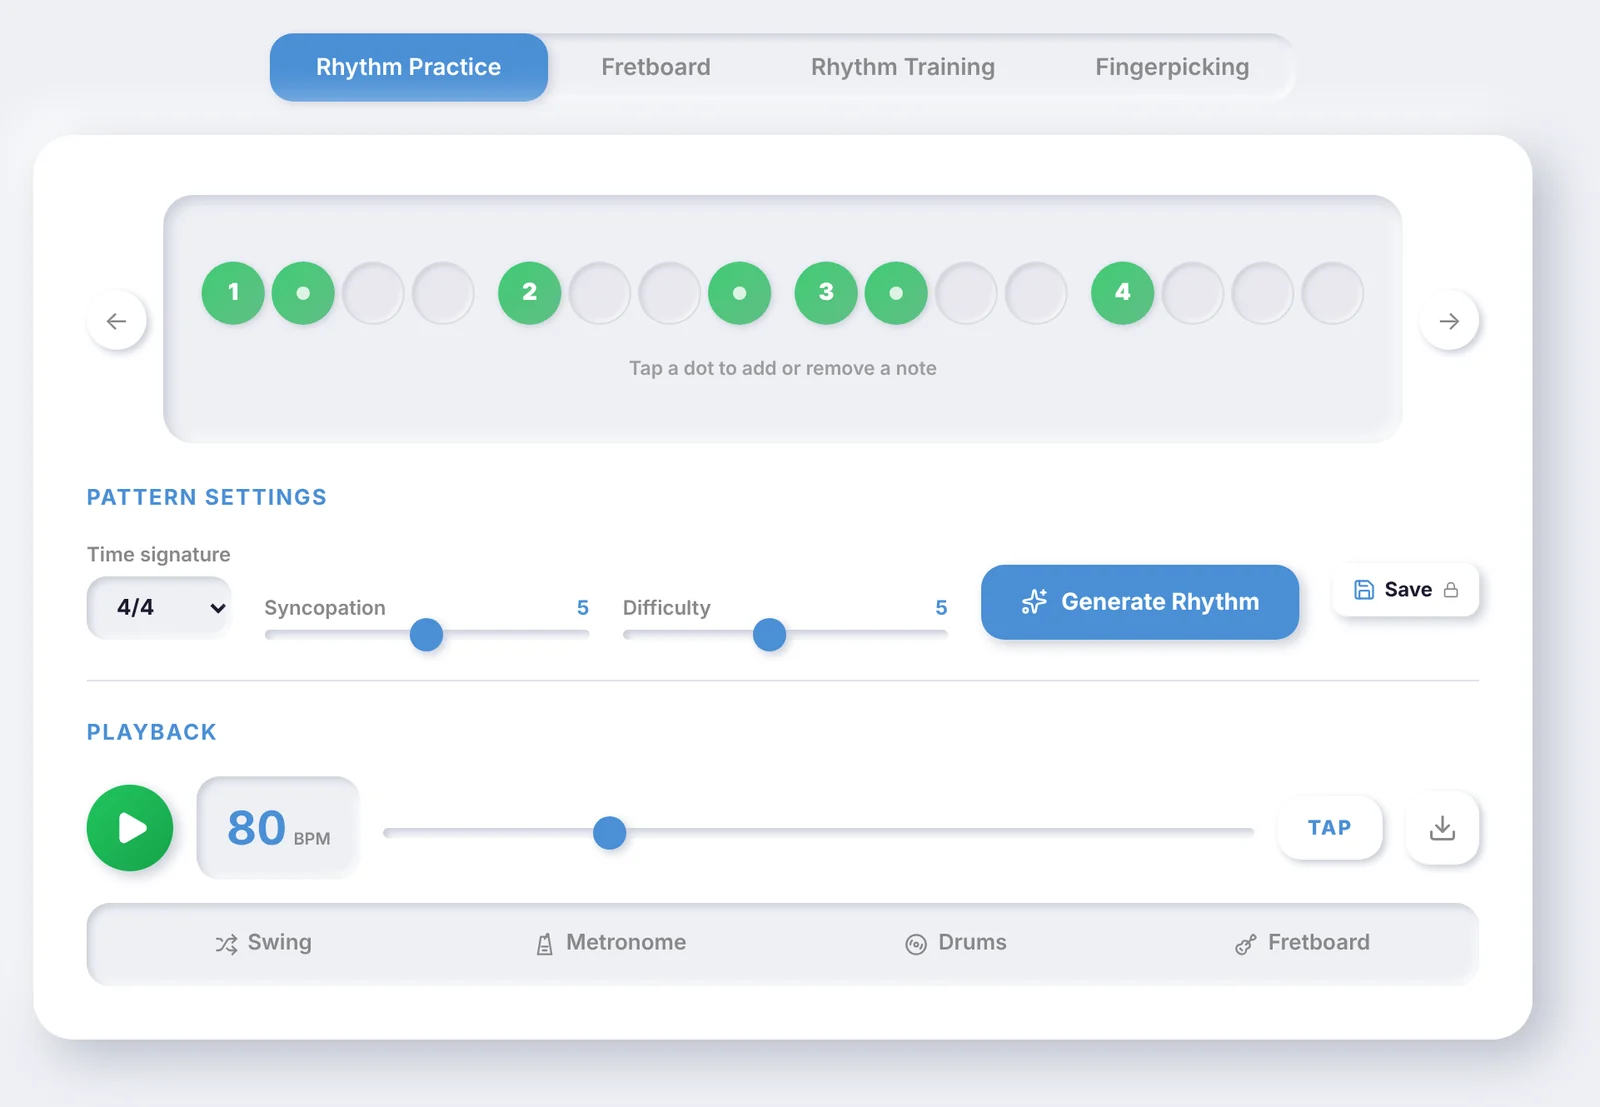
Task: Toggle beat 2 note dot
Action: pos(530,293)
